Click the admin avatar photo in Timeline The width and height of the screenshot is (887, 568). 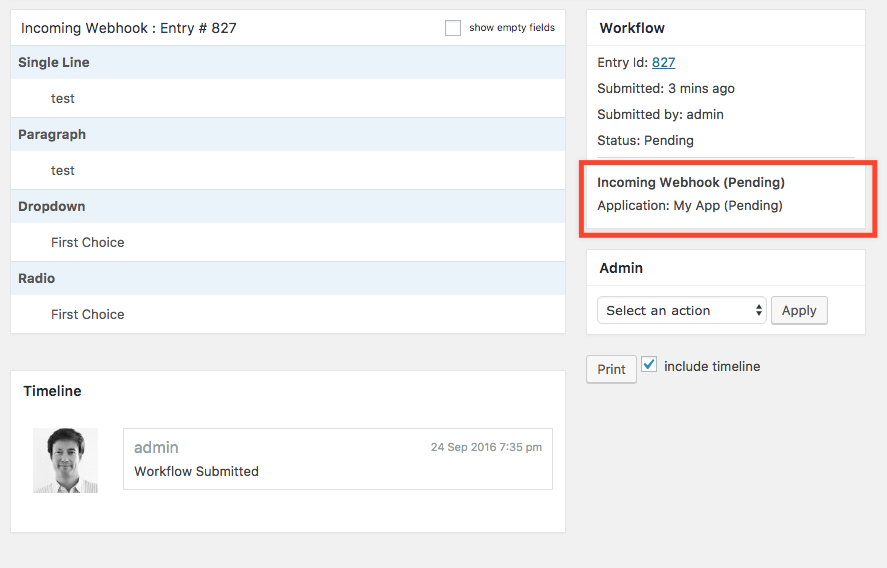(x=66, y=460)
